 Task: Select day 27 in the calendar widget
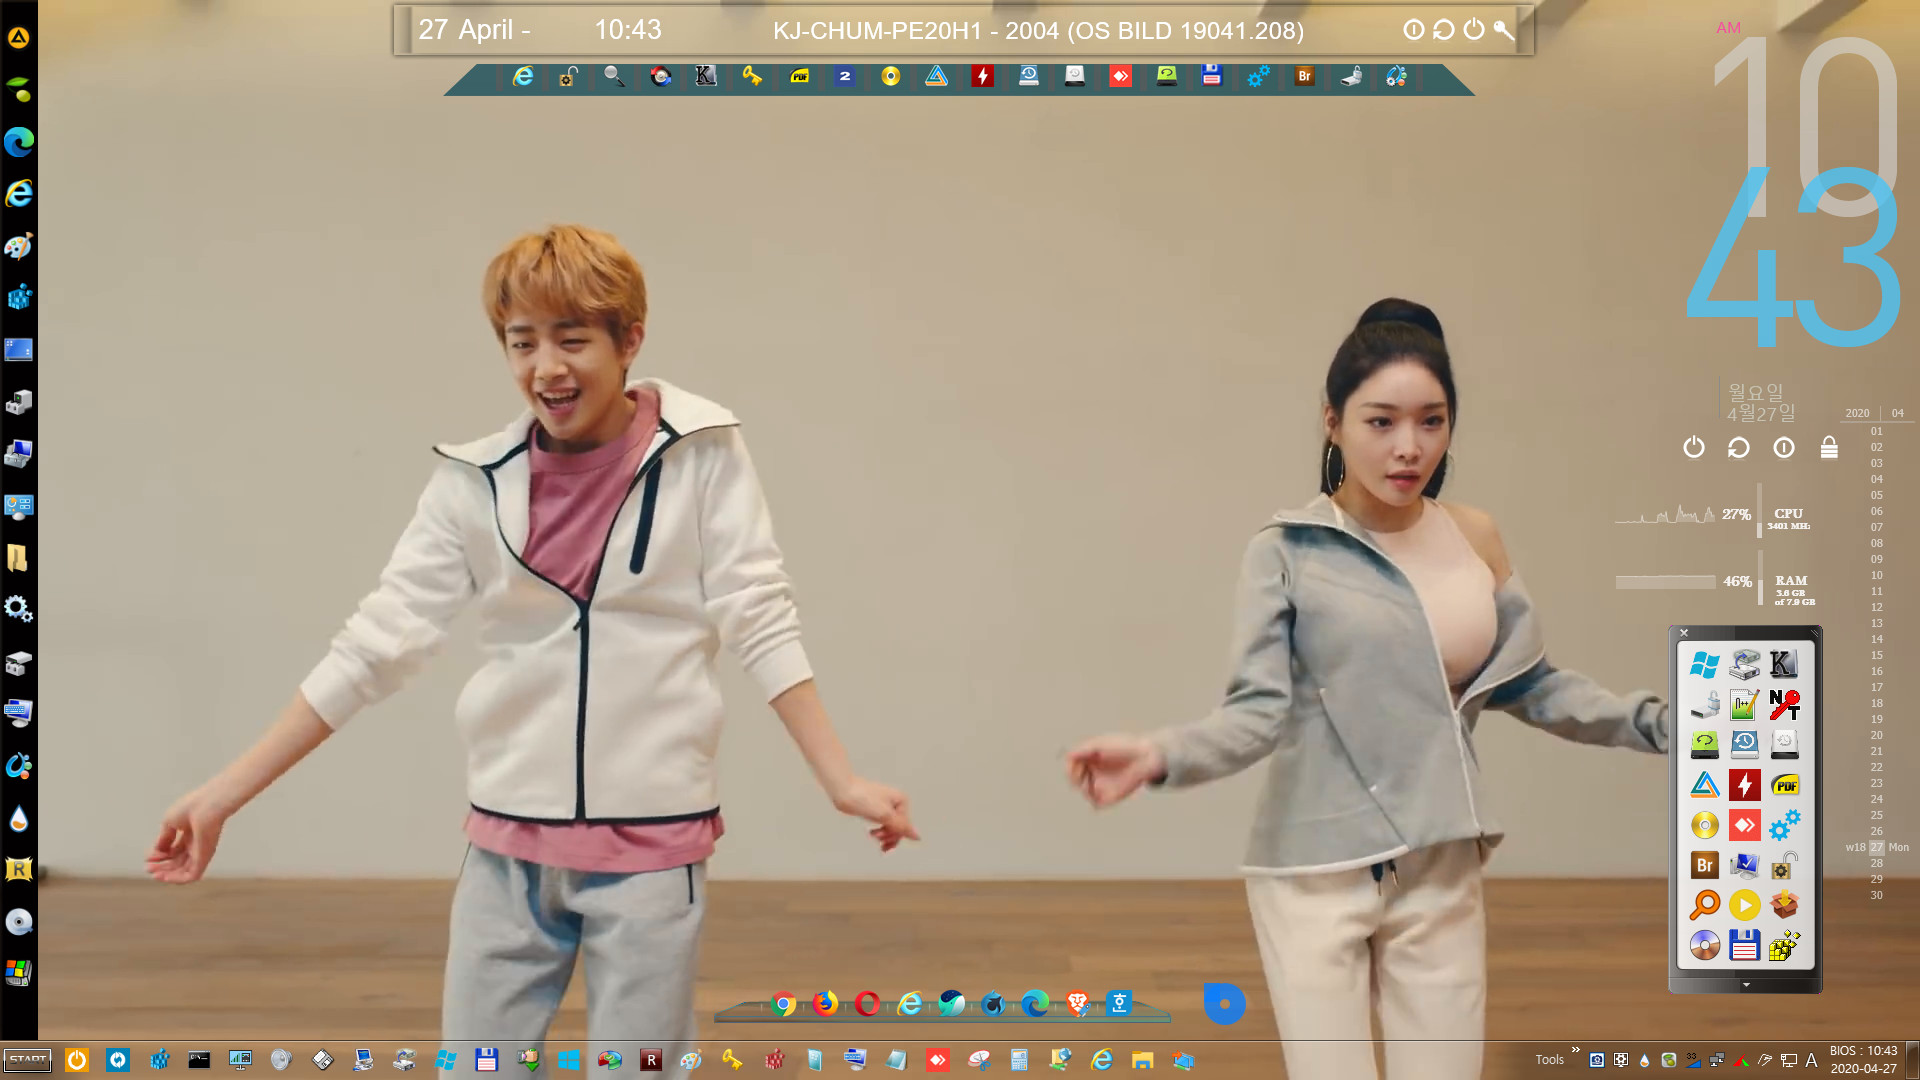pos(1876,847)
